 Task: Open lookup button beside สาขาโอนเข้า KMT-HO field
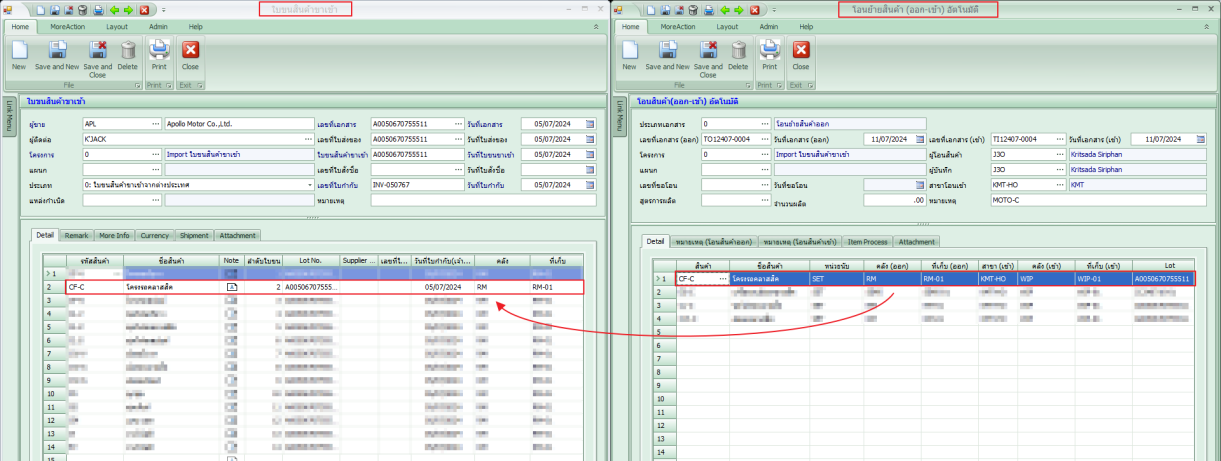point(1059,185)
